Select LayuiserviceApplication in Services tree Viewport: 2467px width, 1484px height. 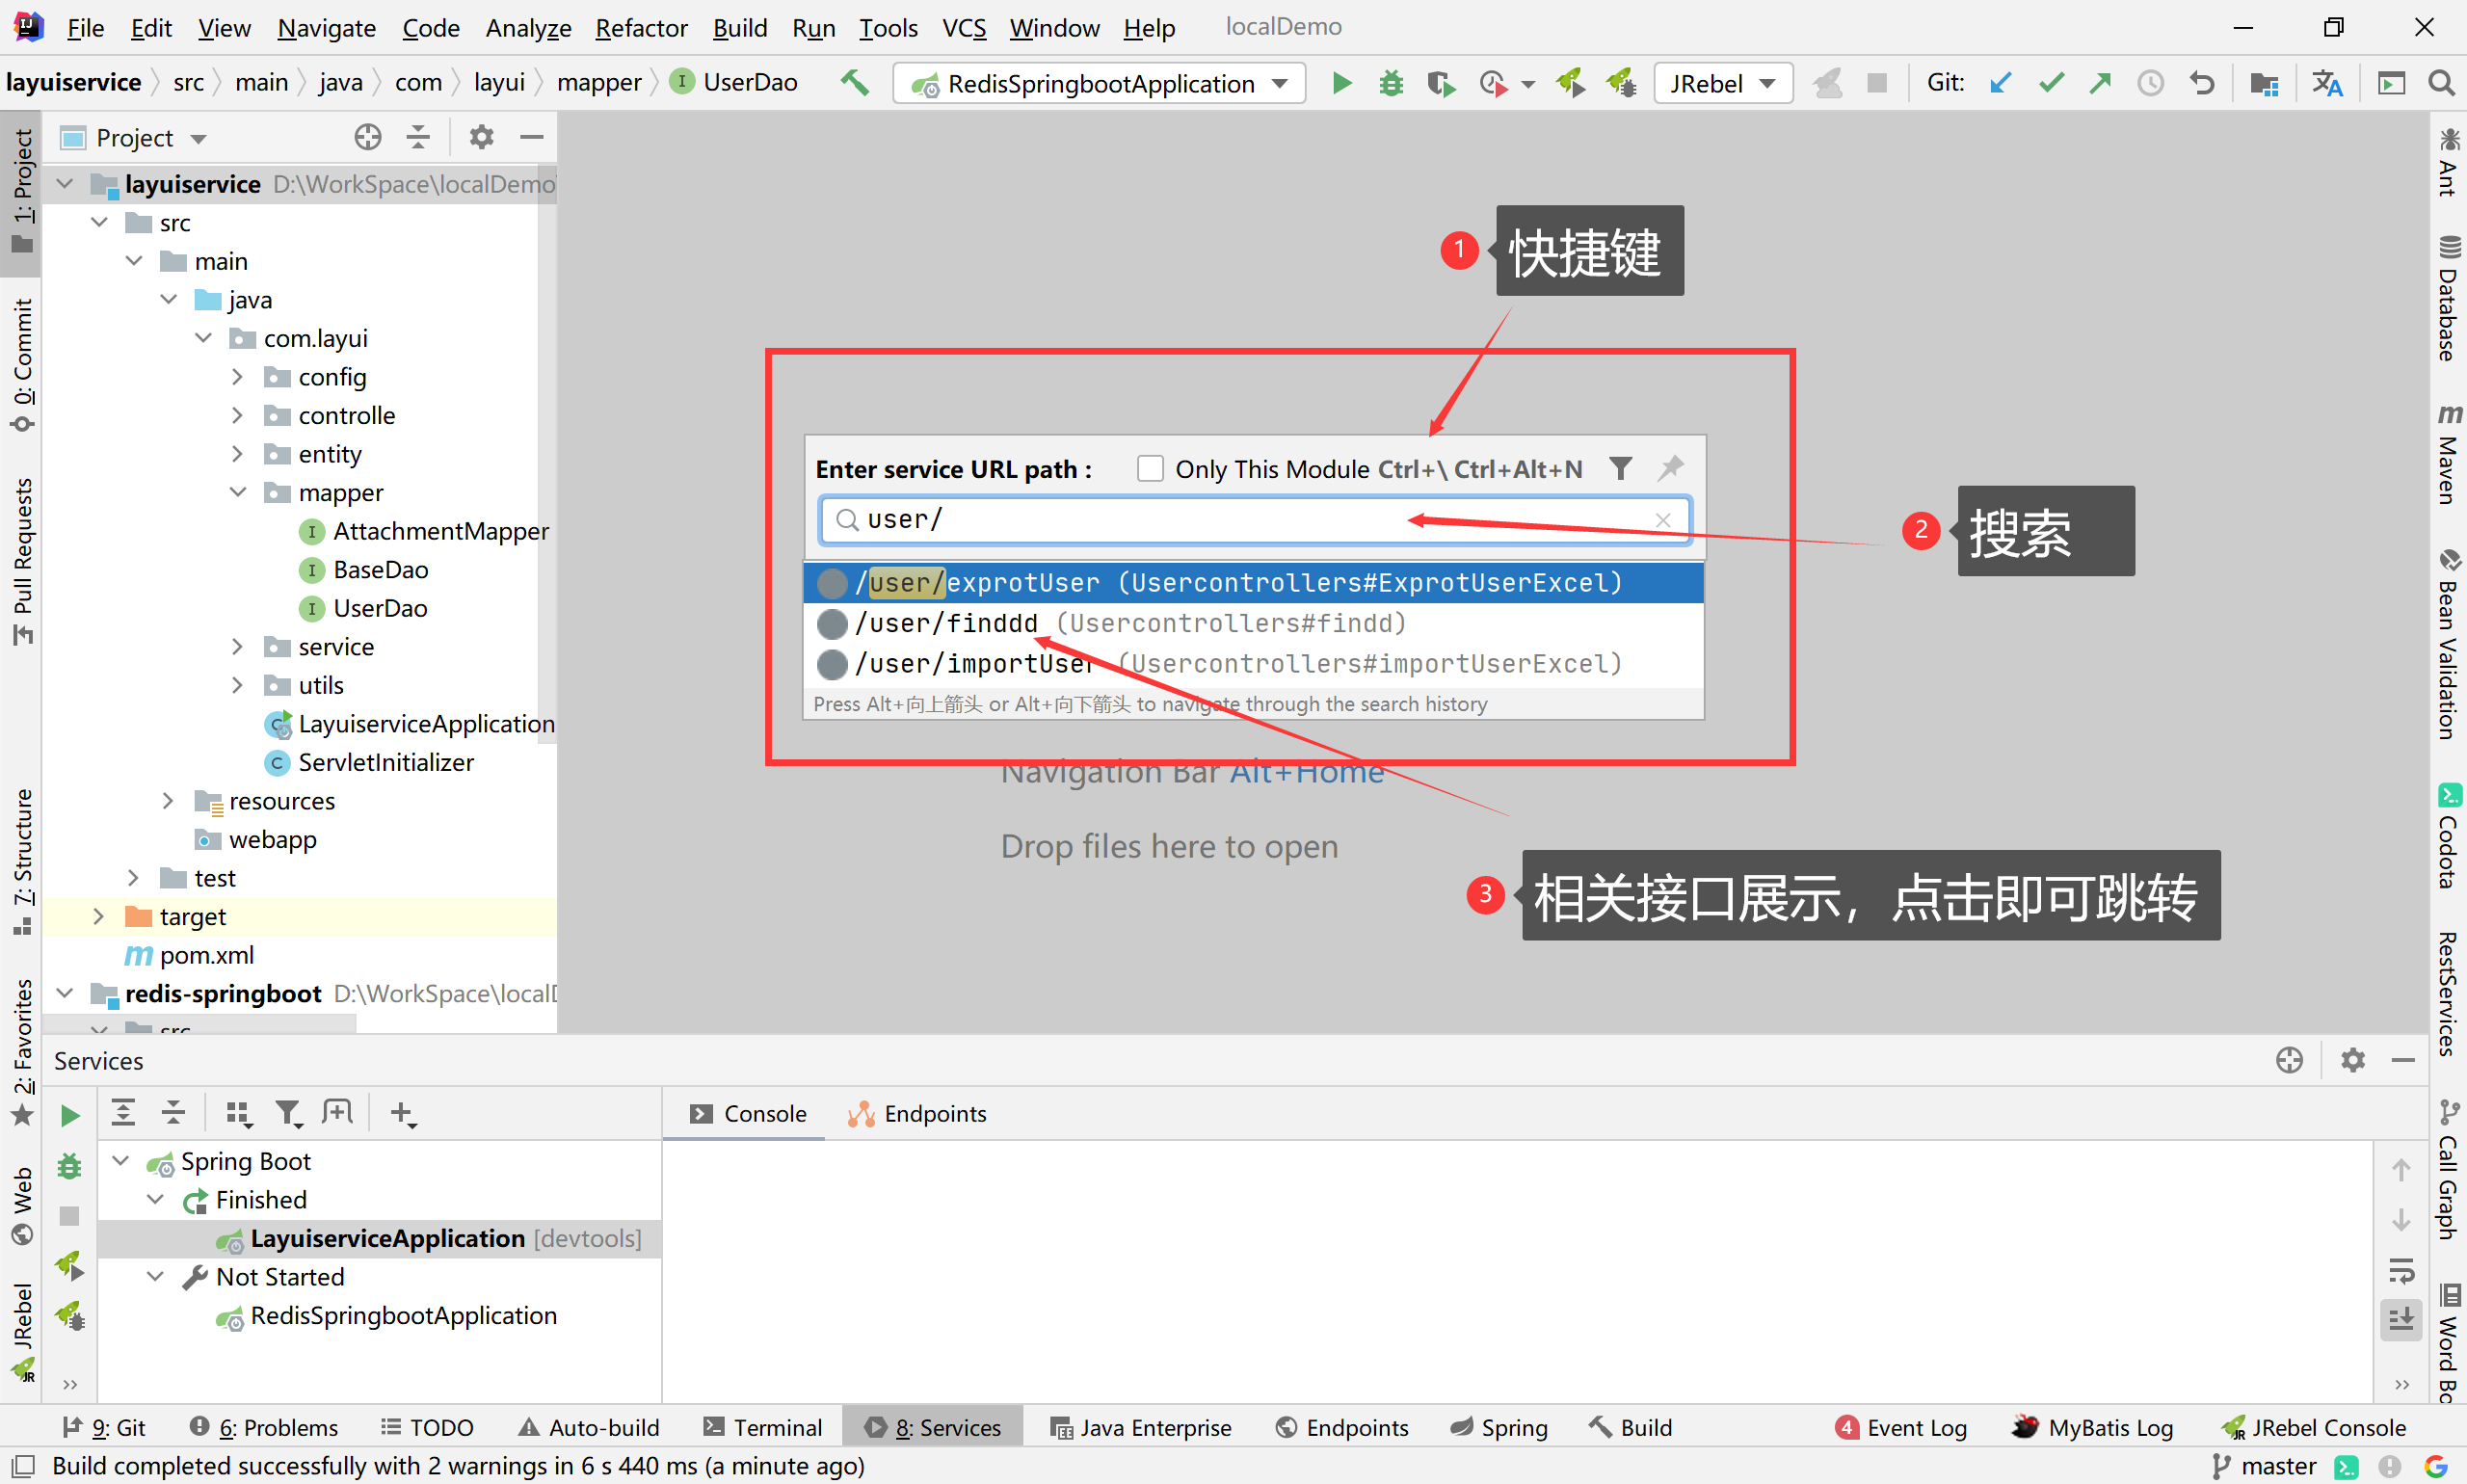point(387,1238)
